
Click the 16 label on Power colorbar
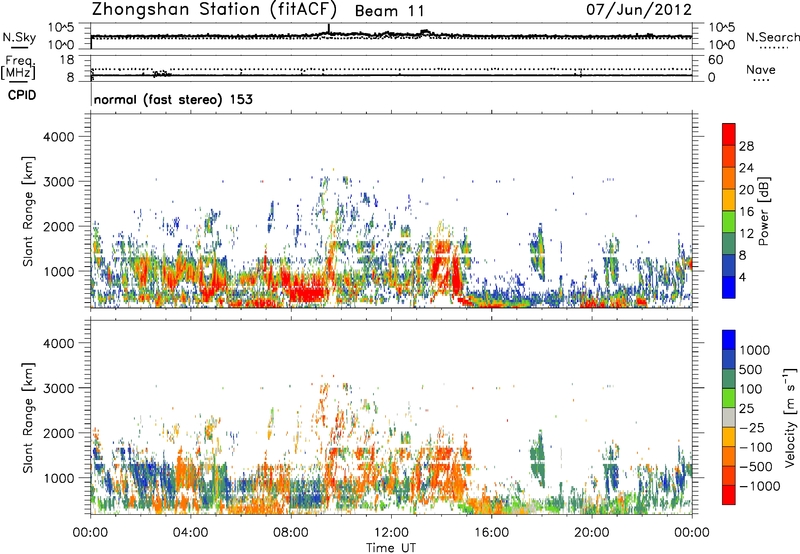tap(746, 211)
